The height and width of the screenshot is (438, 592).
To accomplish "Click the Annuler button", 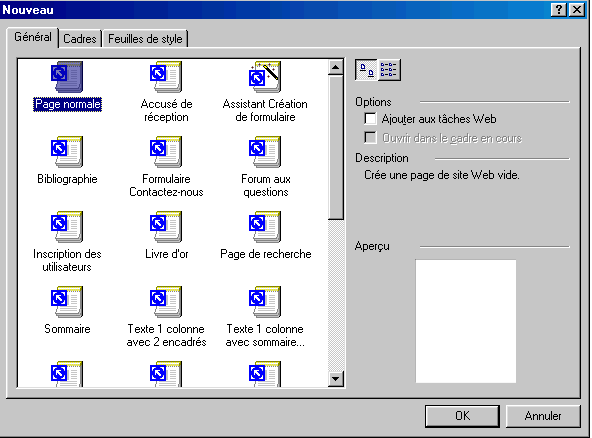I will pyautogui.click(x=543, y=416).
